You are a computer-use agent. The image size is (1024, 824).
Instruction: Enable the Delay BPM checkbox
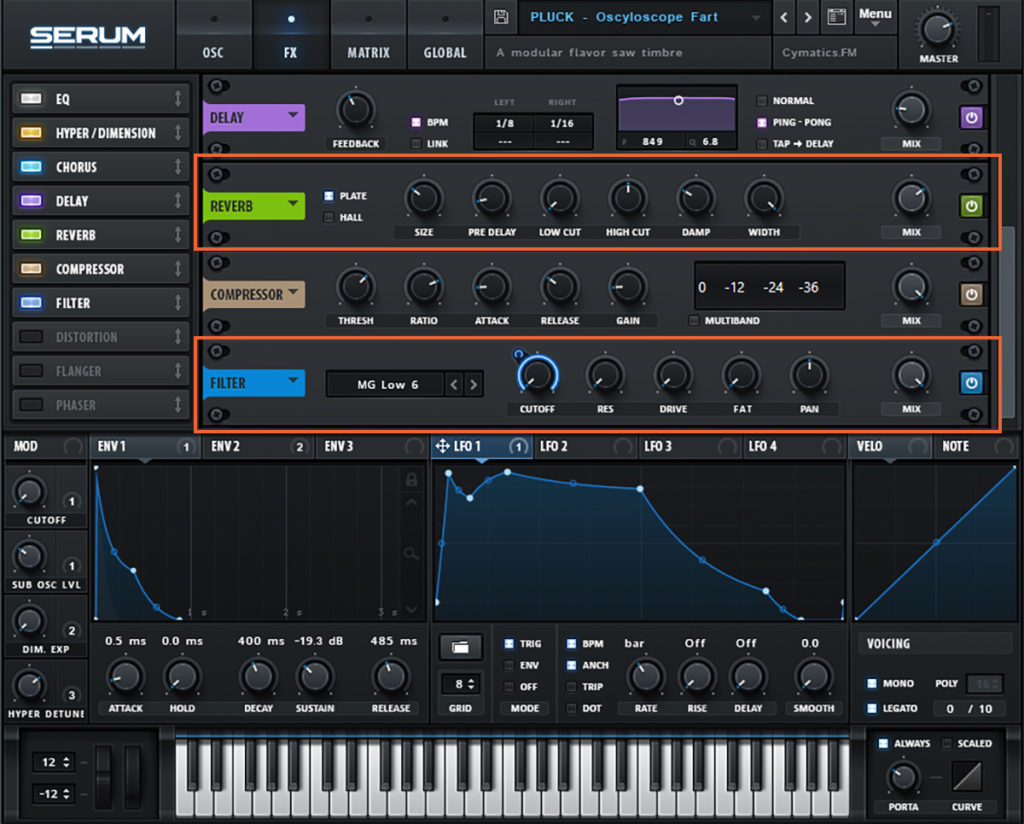416,122
